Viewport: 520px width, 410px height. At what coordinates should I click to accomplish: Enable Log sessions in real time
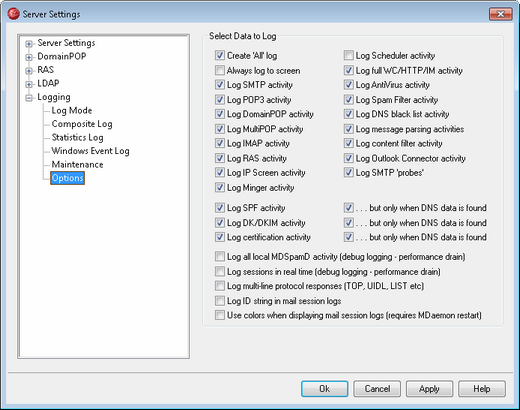220,272
